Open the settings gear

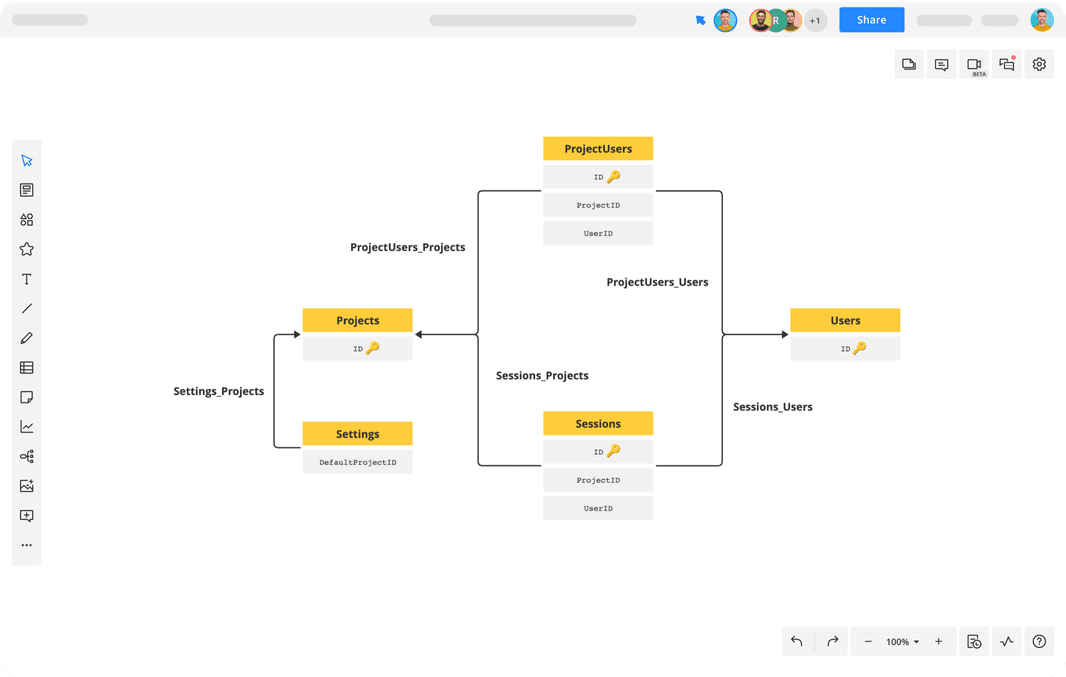[x=1039, y=65]
